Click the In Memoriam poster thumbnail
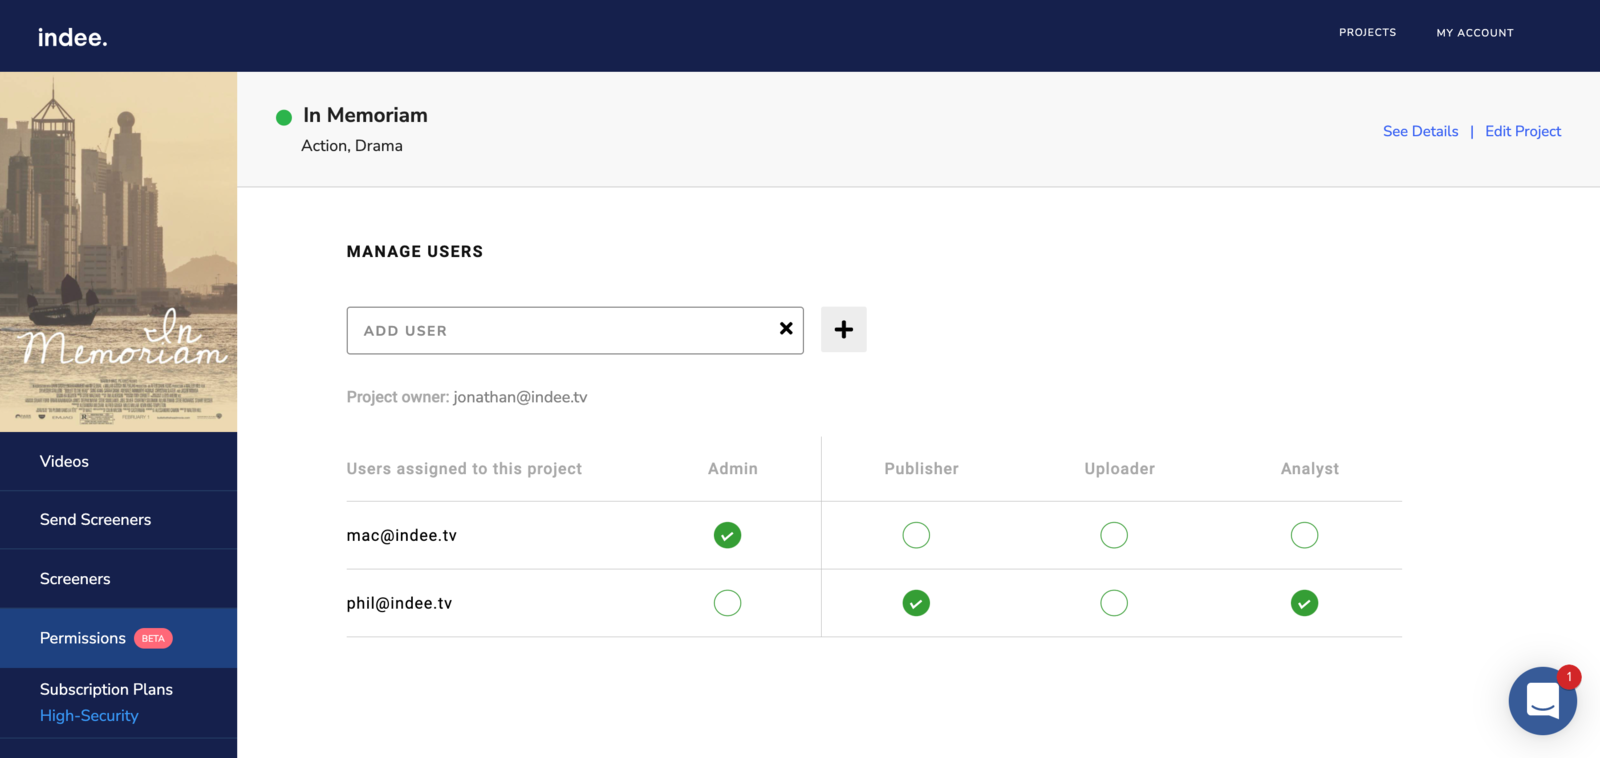The width and height of the screenshot is (1600, 758). pos(118,252)
